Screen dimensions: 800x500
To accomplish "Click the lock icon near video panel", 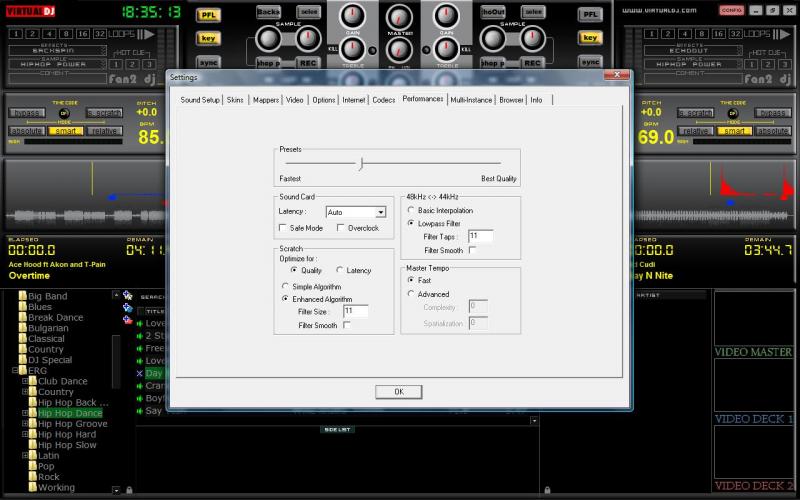I will [547, 490].
